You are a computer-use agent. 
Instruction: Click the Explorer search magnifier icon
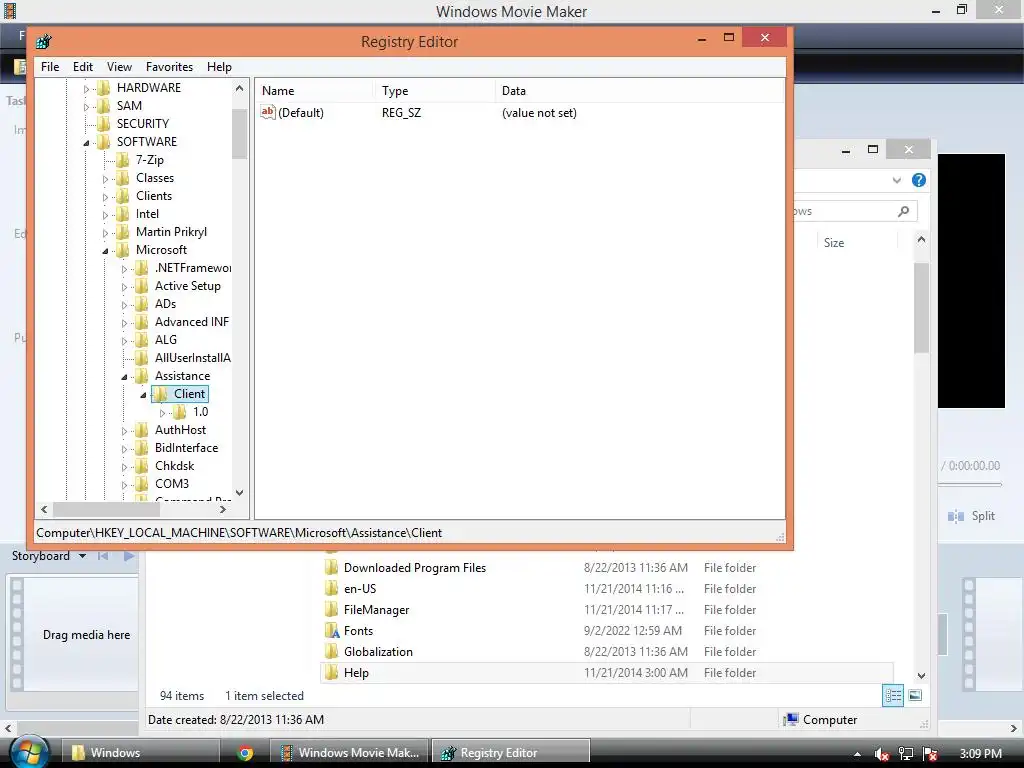pos(903,211)
